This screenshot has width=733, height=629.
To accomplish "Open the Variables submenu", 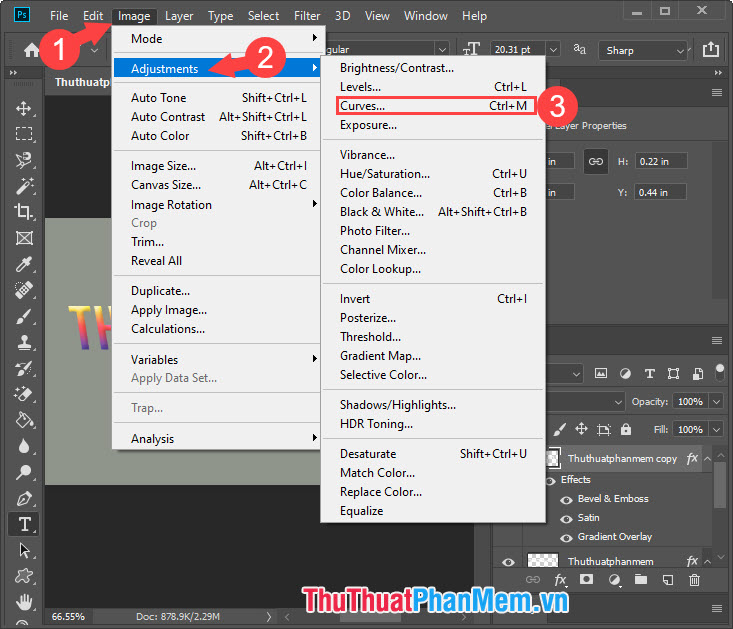I will coord(216,359).
